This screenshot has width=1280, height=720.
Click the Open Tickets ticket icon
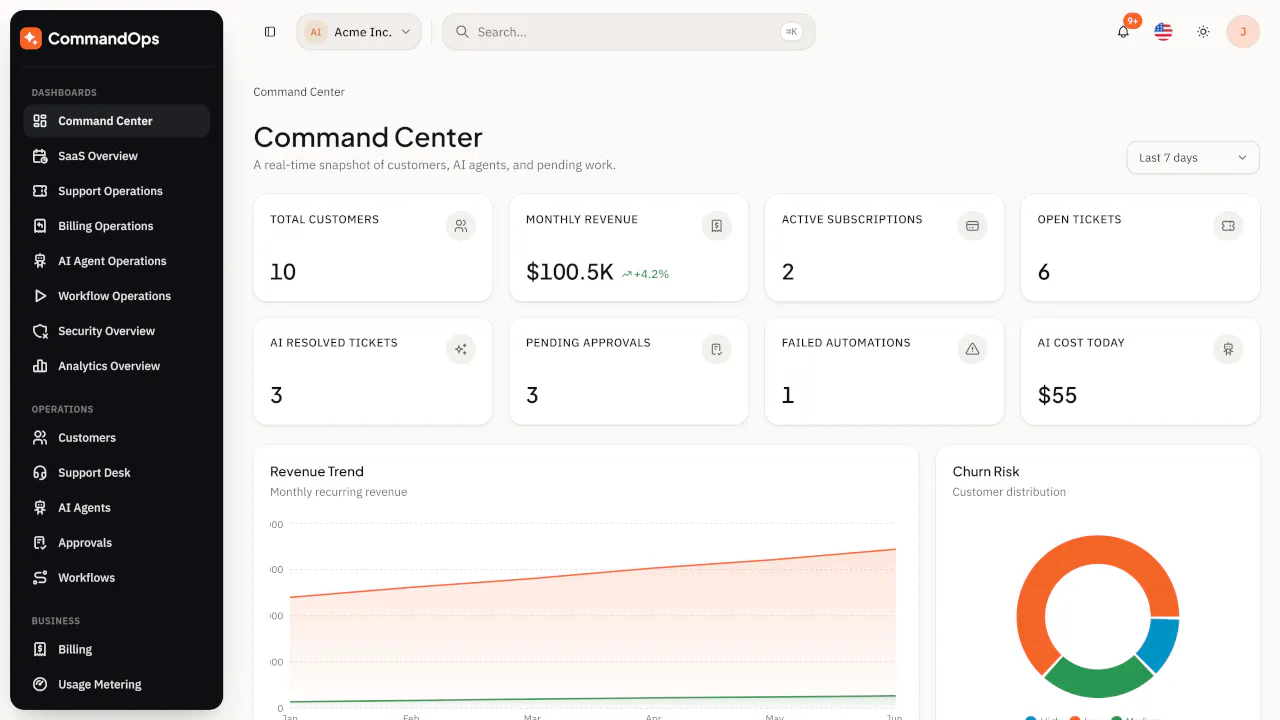[1229, 226]
